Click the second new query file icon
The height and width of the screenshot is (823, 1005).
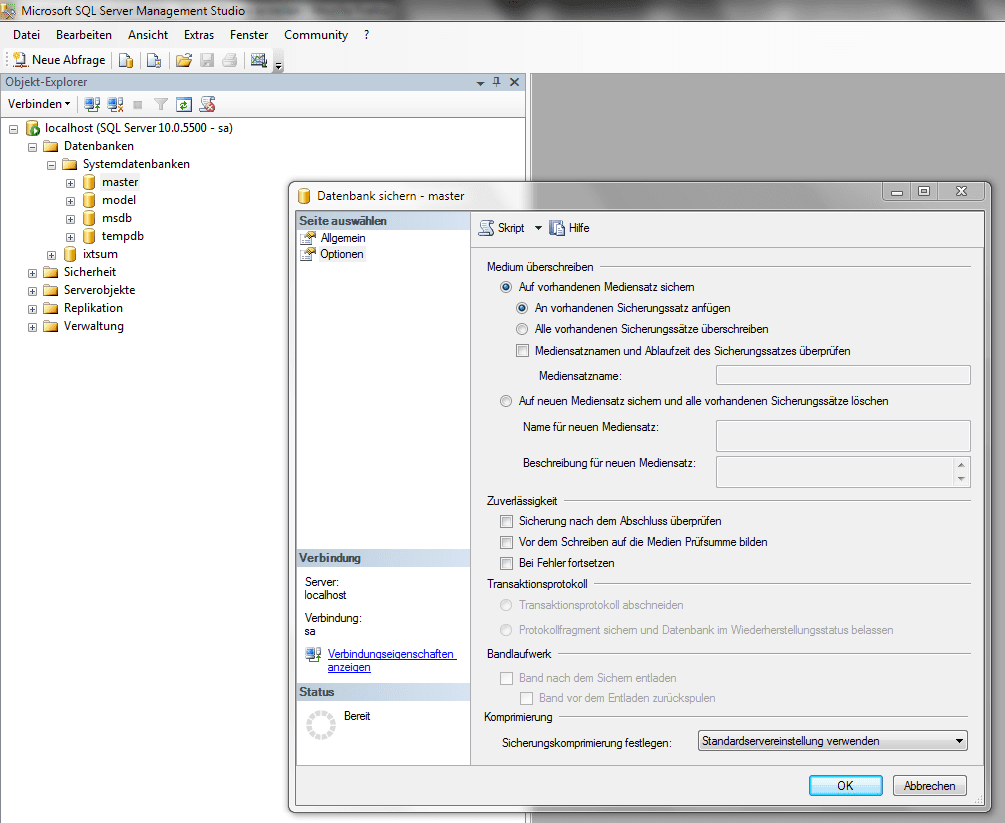tap(154, 60)
